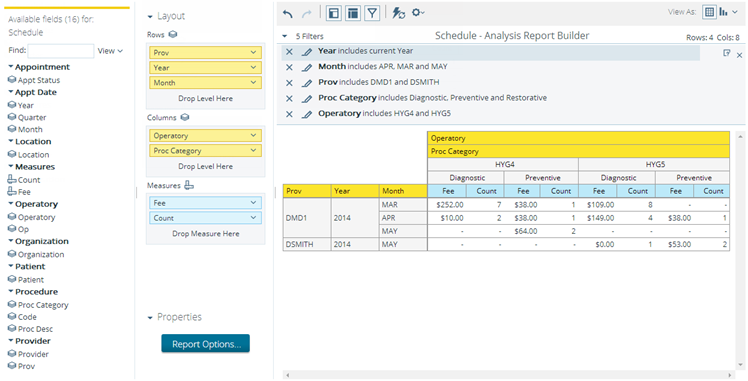Image resolution: width=748 pixels, height=381 pixels.
Task: Click the HYG5 column header
Action: pos(654,165)
